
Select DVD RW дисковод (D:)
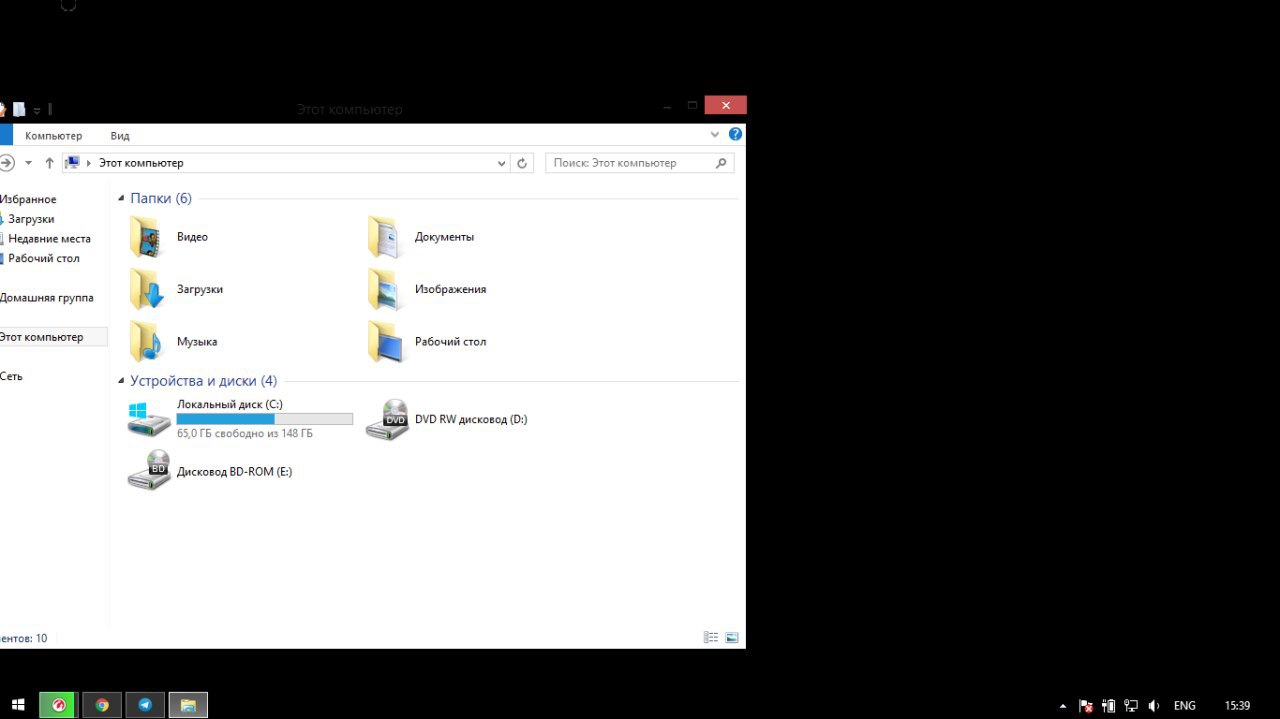(x=446, y=419)
